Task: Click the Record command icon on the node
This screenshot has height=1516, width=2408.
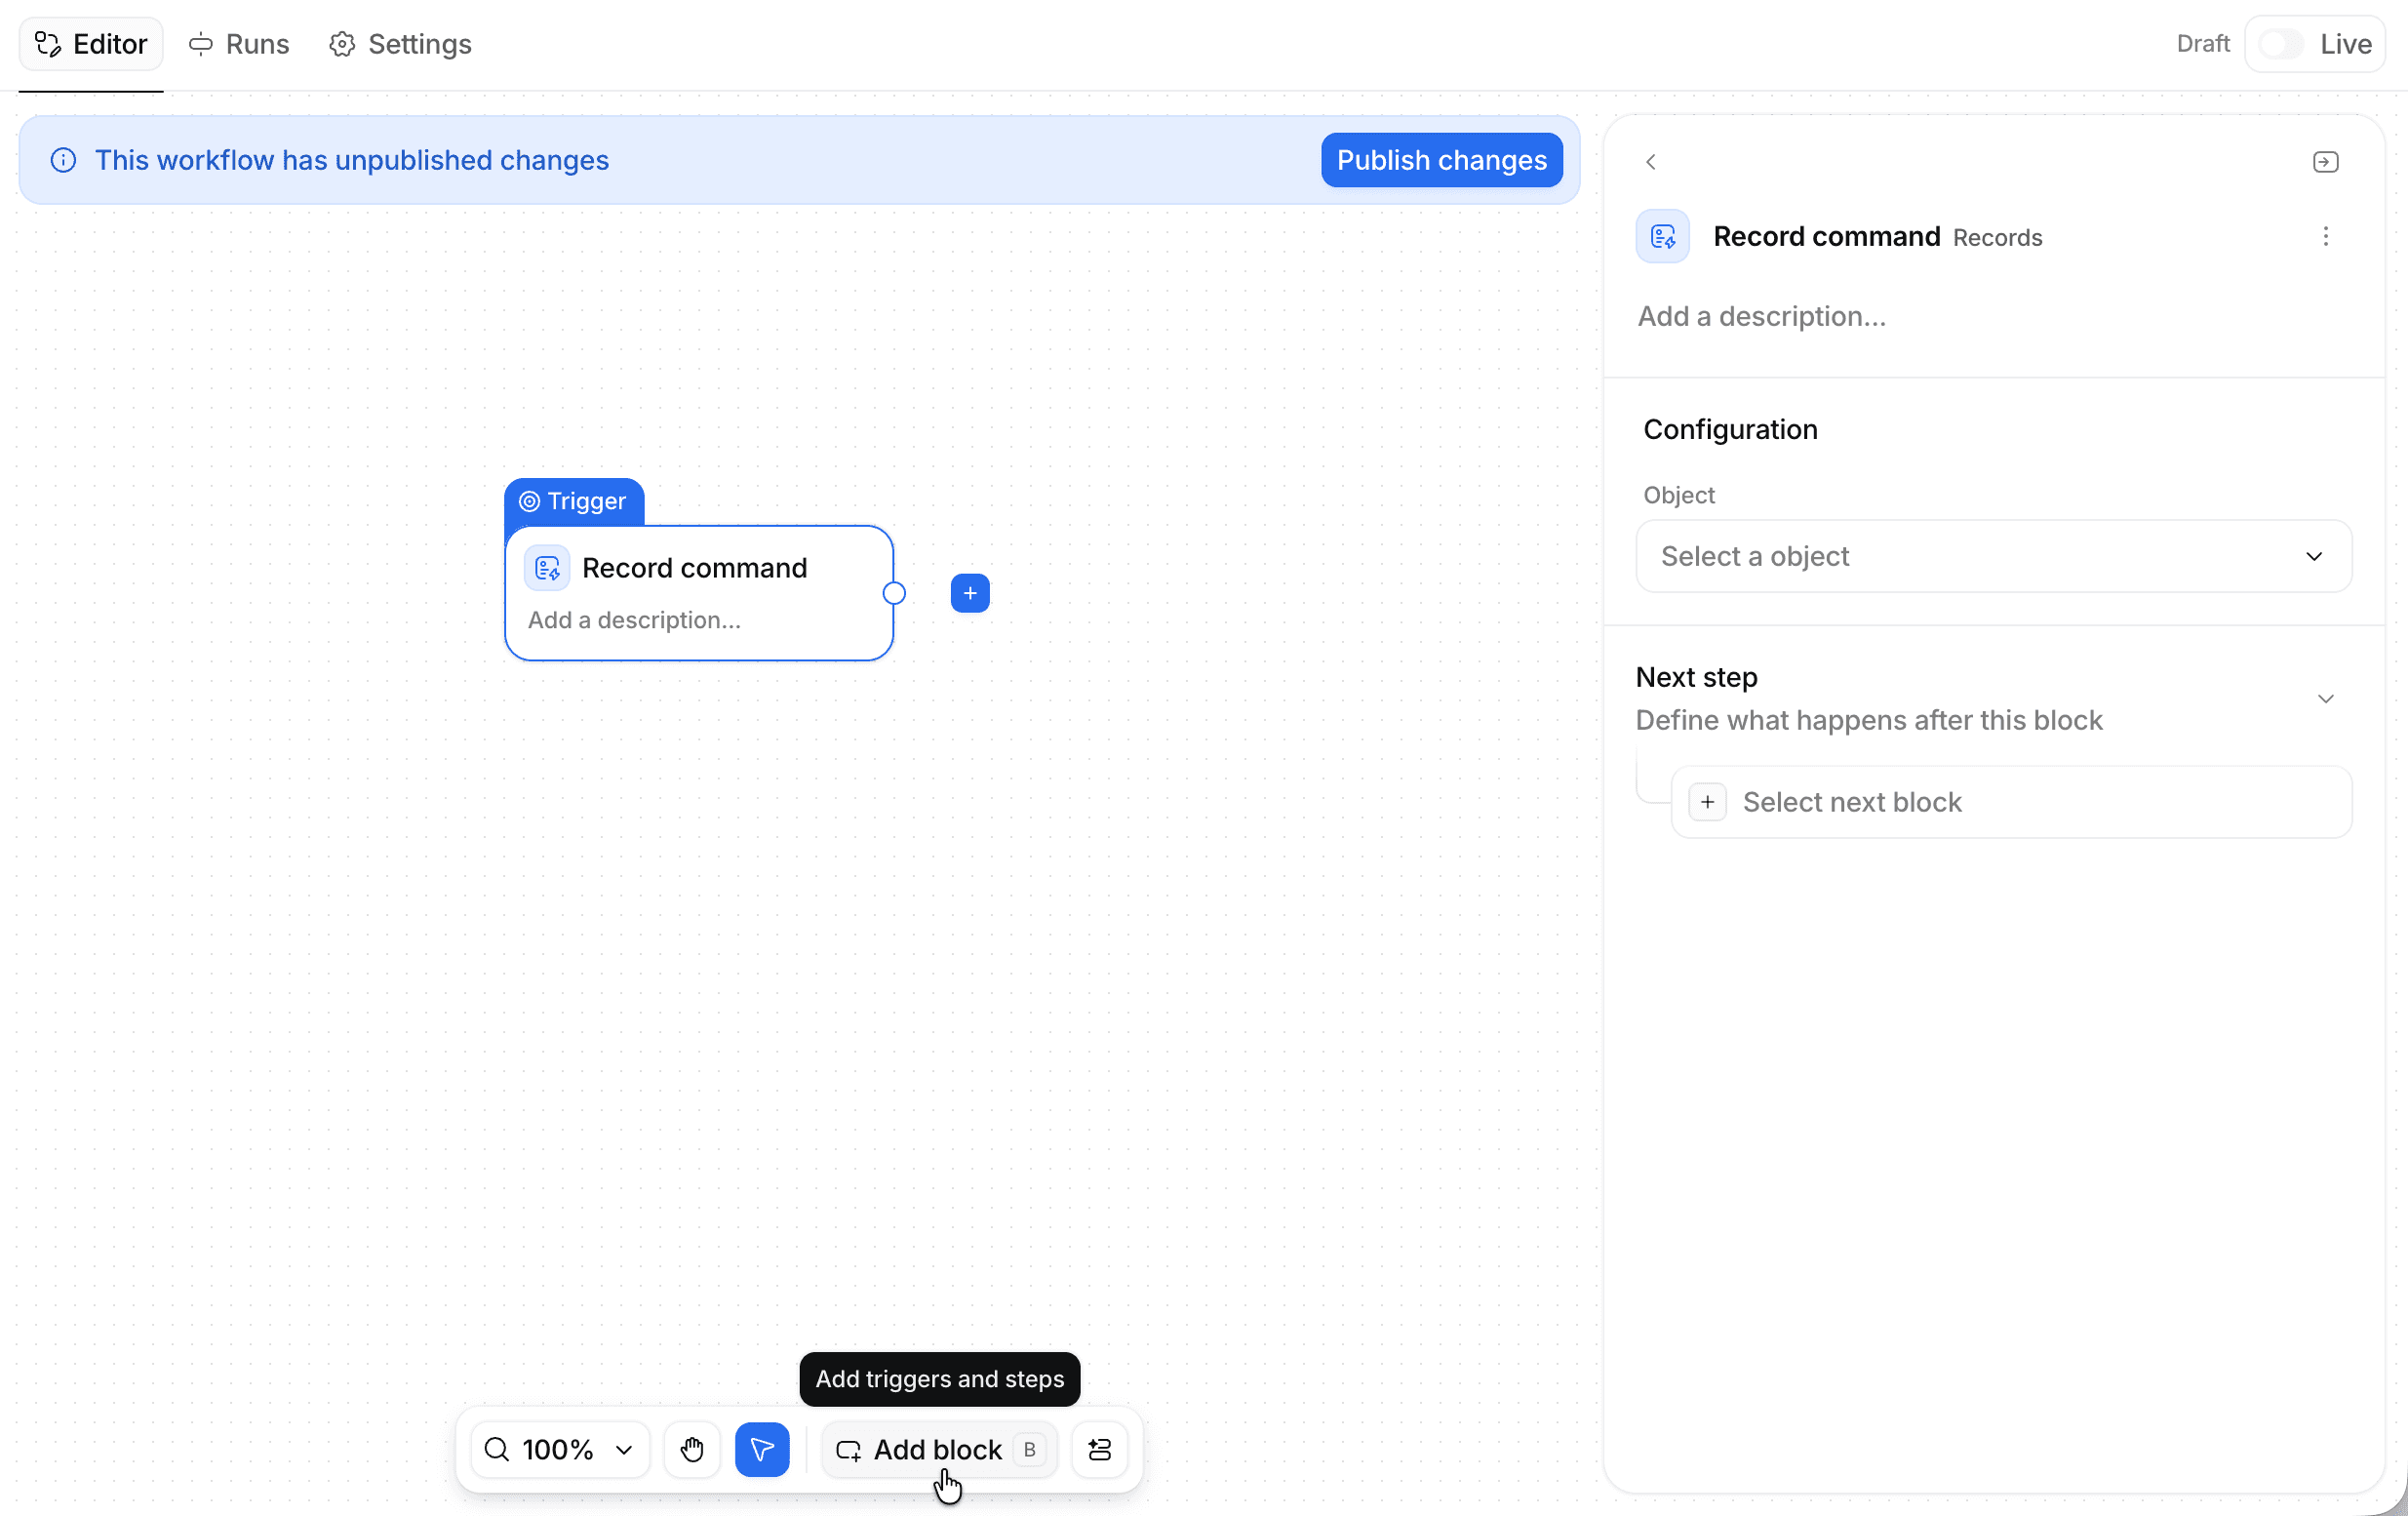Action: 547,568
